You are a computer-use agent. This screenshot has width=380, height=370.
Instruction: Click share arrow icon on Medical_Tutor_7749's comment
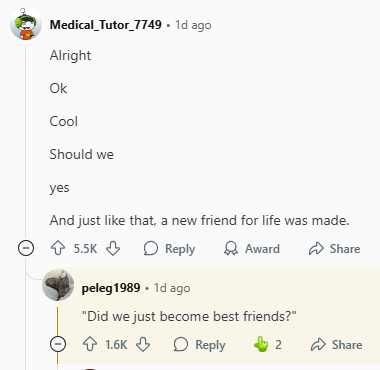[x=316, y=249]
